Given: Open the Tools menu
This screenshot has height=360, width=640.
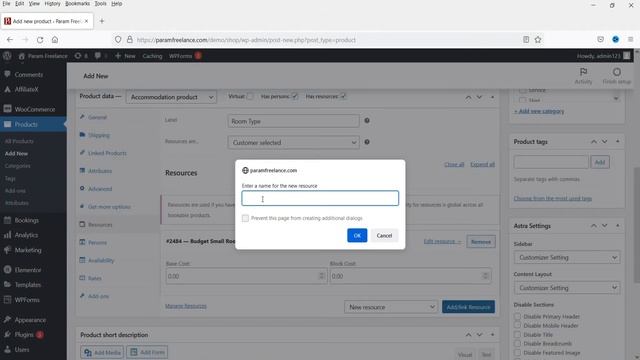Looking at the screenshot, I should (x=100, y=4).
